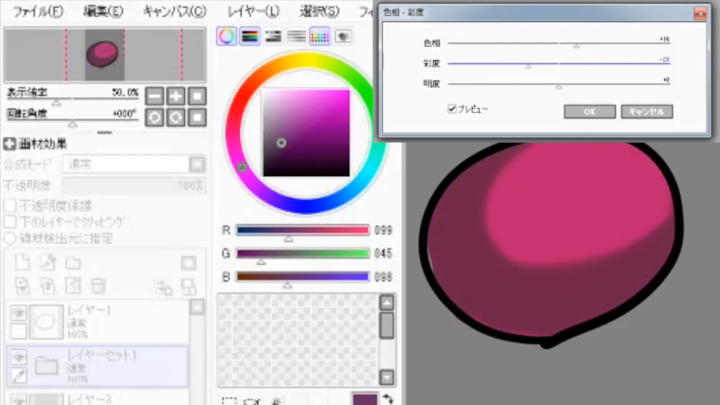Click the navigator preview thumbnail
Viewport: 720px width, 405px height.
105,55
